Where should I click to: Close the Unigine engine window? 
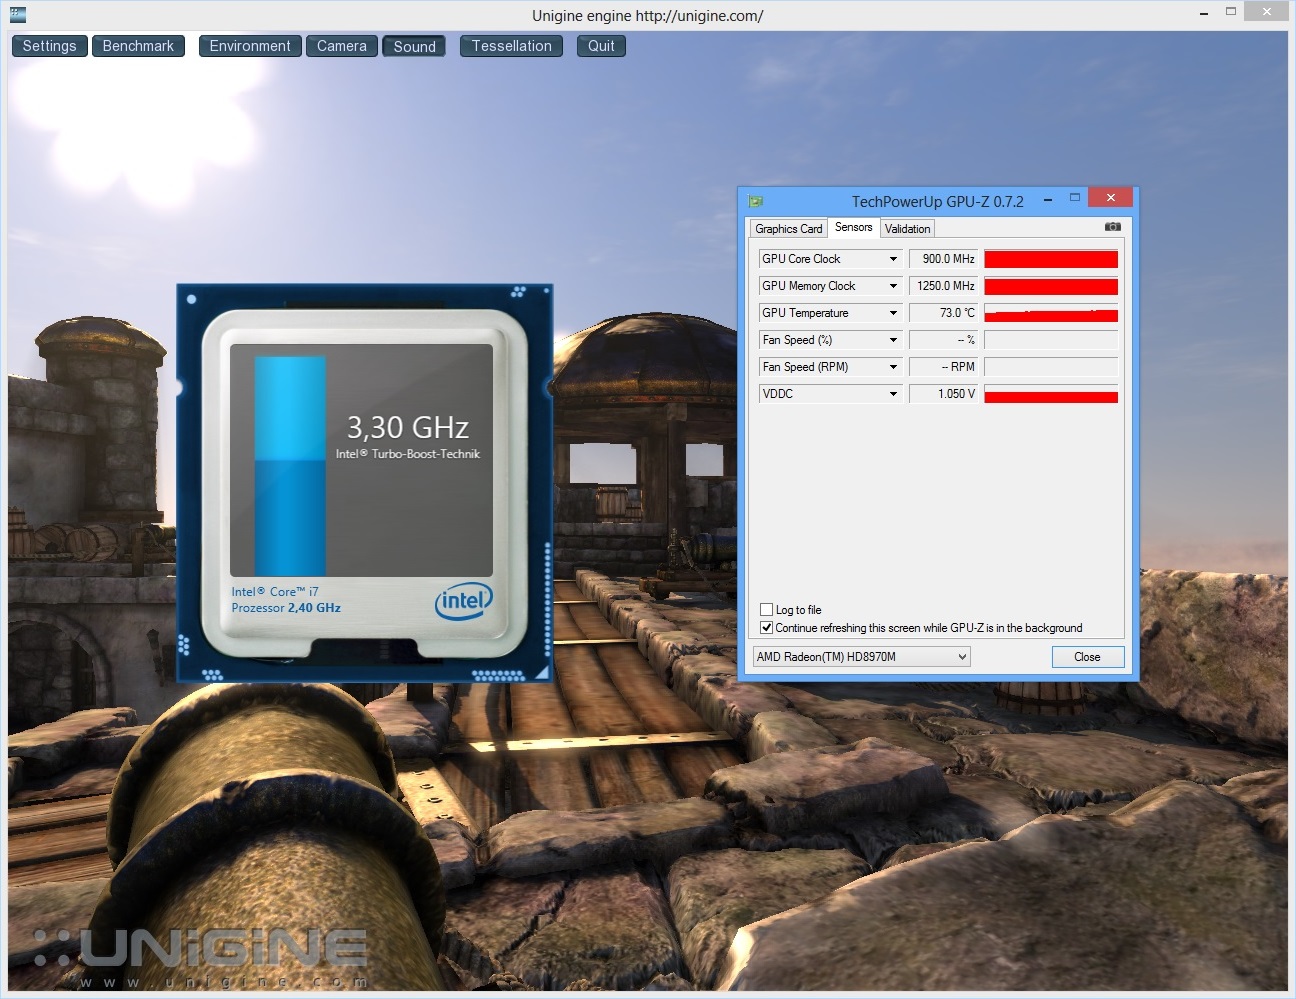tap(1268, 12)
